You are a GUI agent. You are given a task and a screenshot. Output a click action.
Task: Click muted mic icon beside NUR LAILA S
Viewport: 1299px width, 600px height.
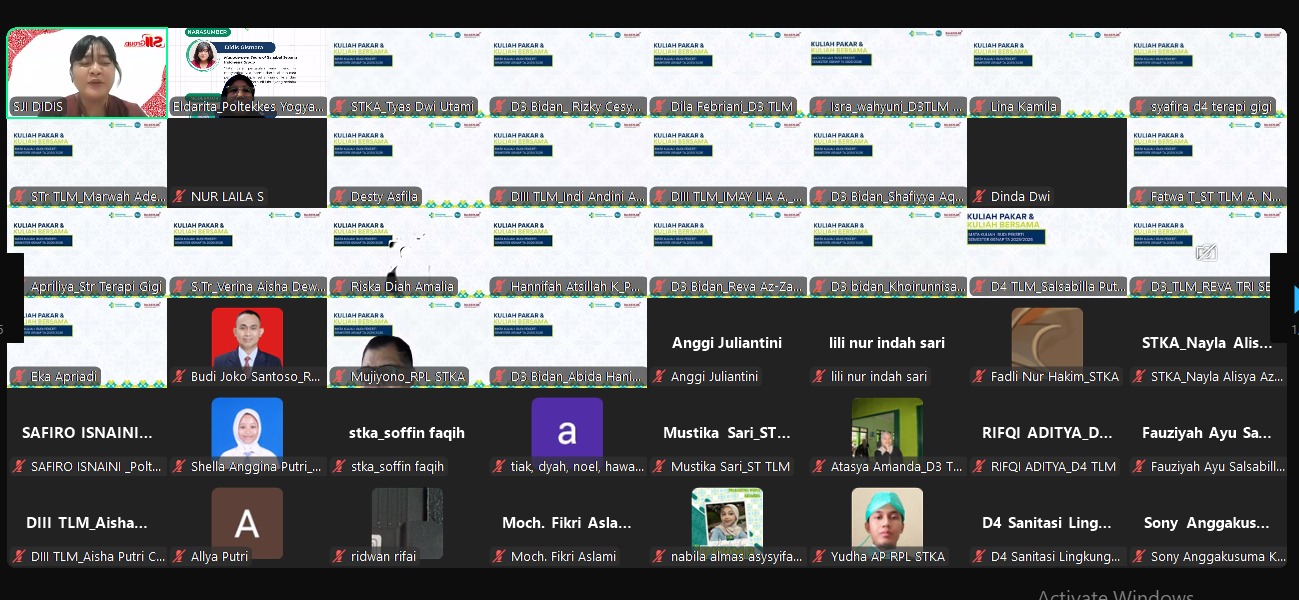[x=180, y=197]
